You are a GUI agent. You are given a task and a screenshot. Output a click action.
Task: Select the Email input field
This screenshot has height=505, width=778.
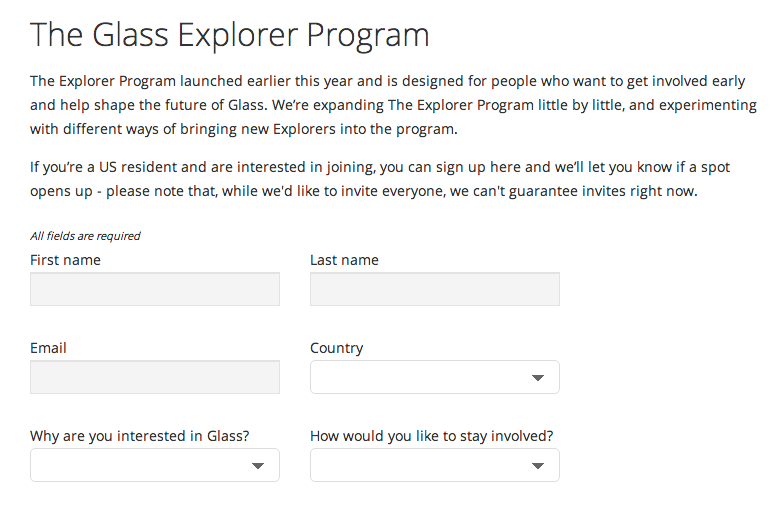pyautogui.click(x=154, y=377)
